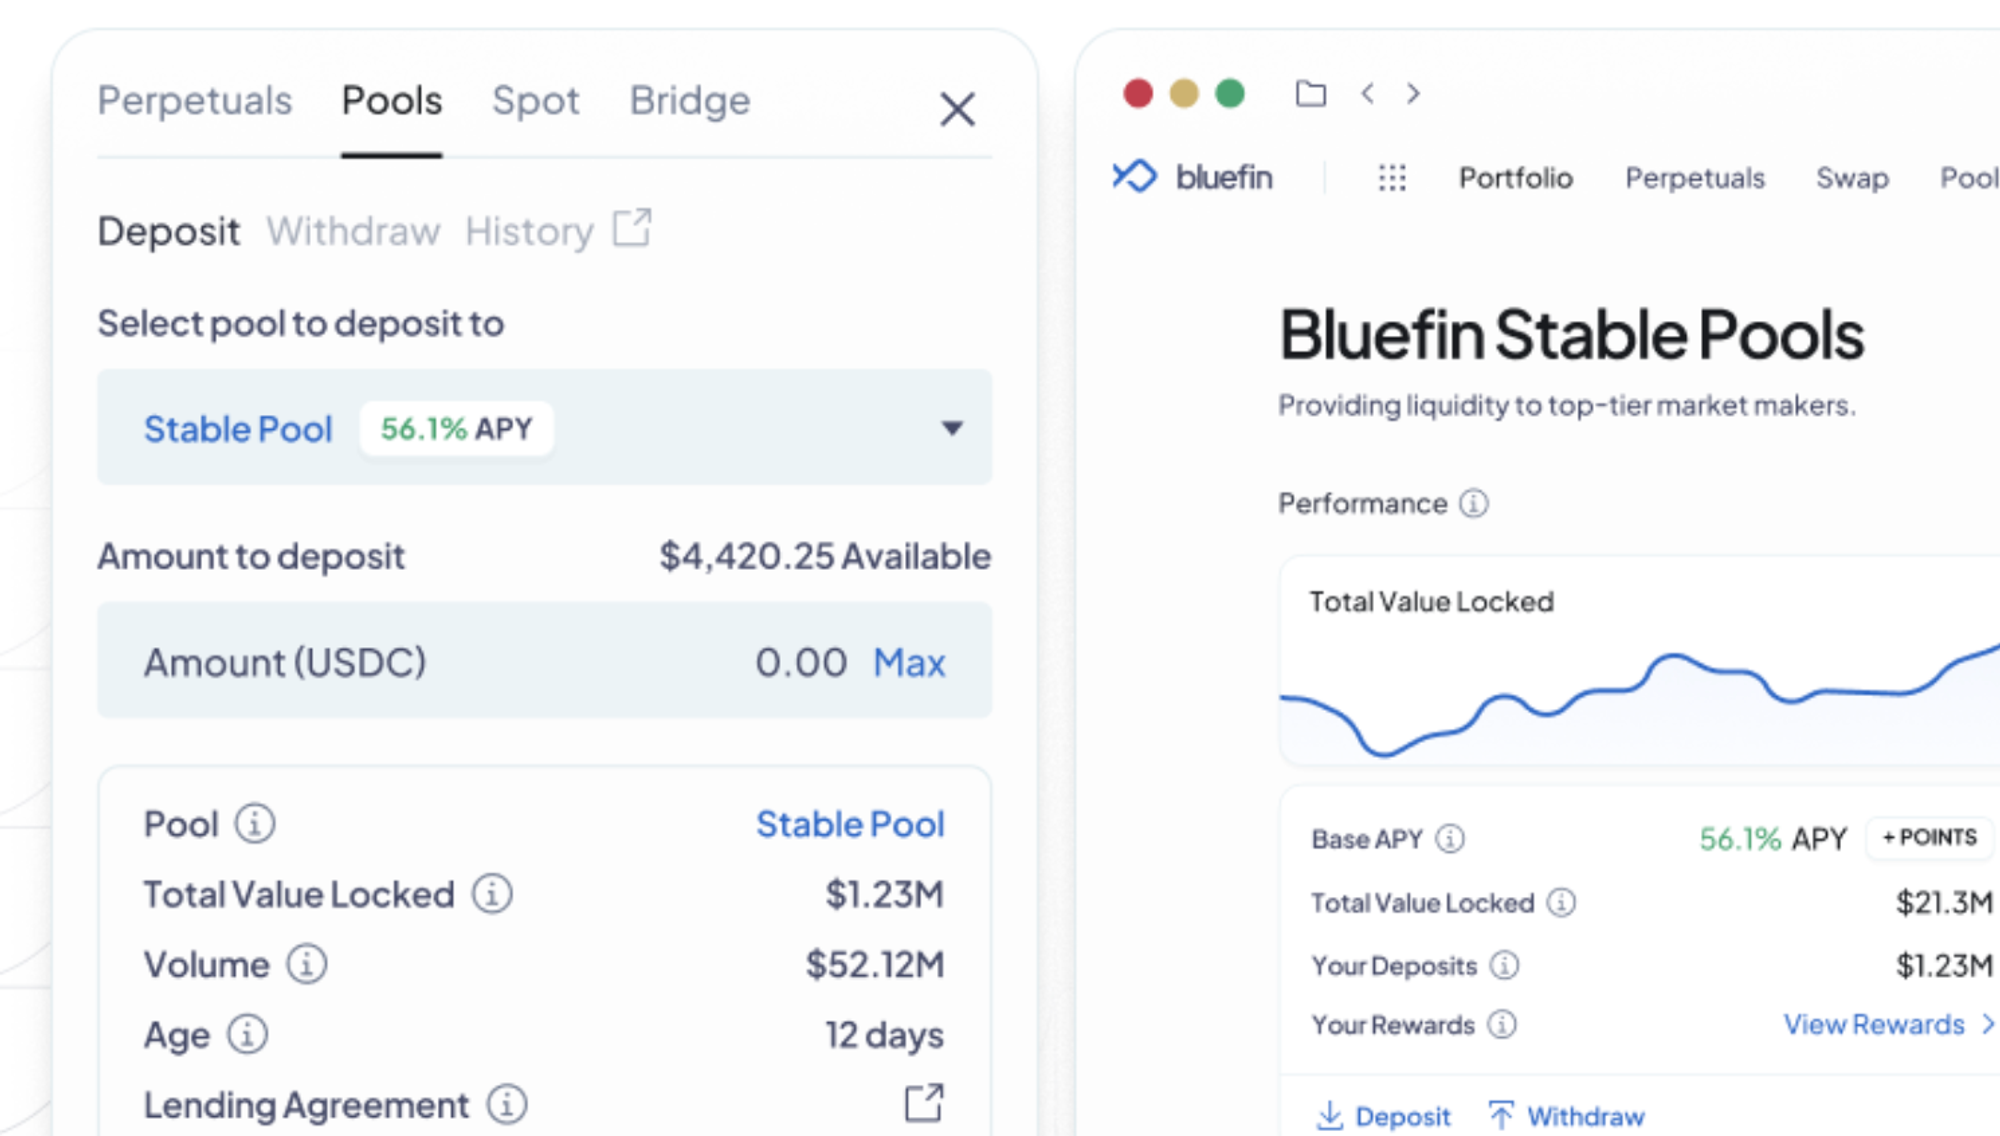The width and height of the screenshot is (2000, 1136).
Task: Click info icon beside Performance
Action: point(1473,503)
